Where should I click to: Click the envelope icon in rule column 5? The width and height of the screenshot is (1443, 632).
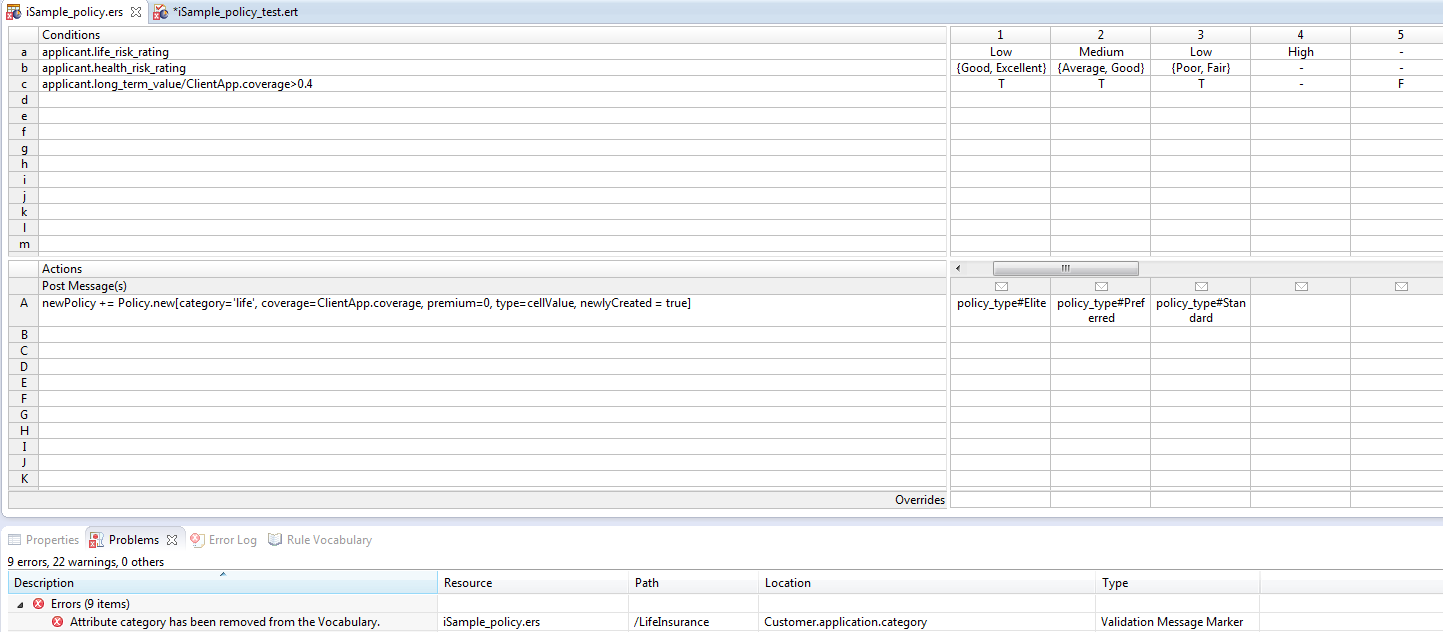(x=1401, y=286)
